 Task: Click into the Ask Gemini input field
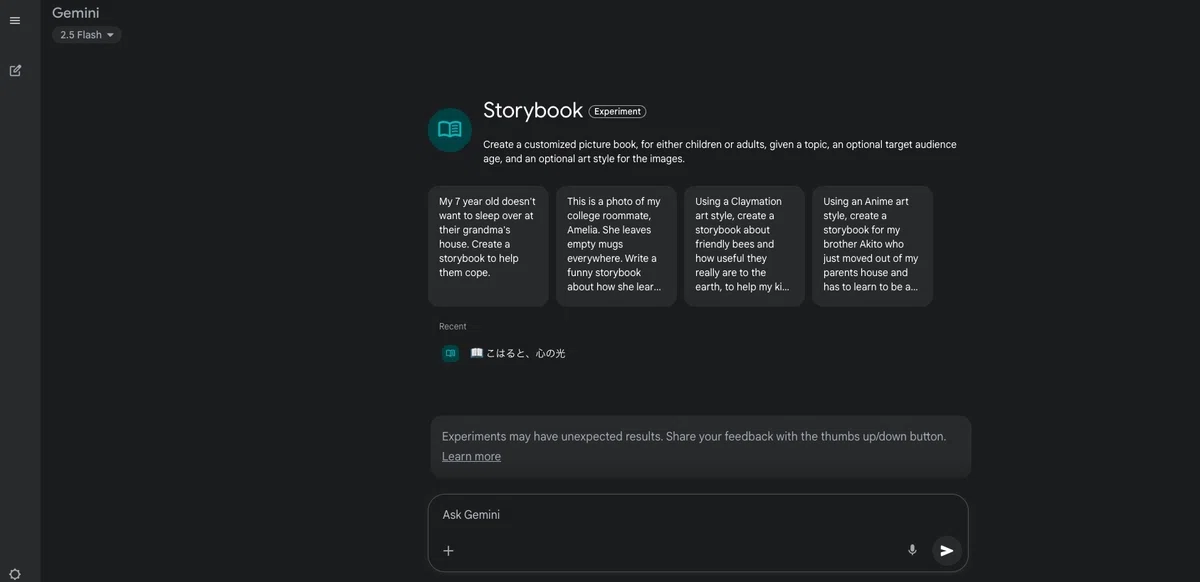point(698,515)
